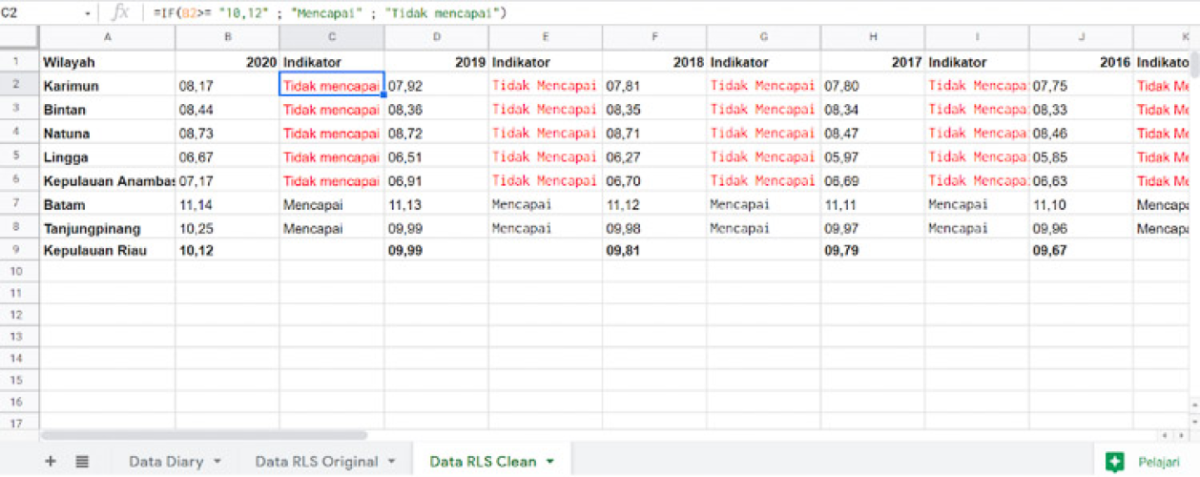Image resolution: width=1200 pixels, height=477 pixels.
Task: Click cell with value 11,14
Action: coord(228,204)
